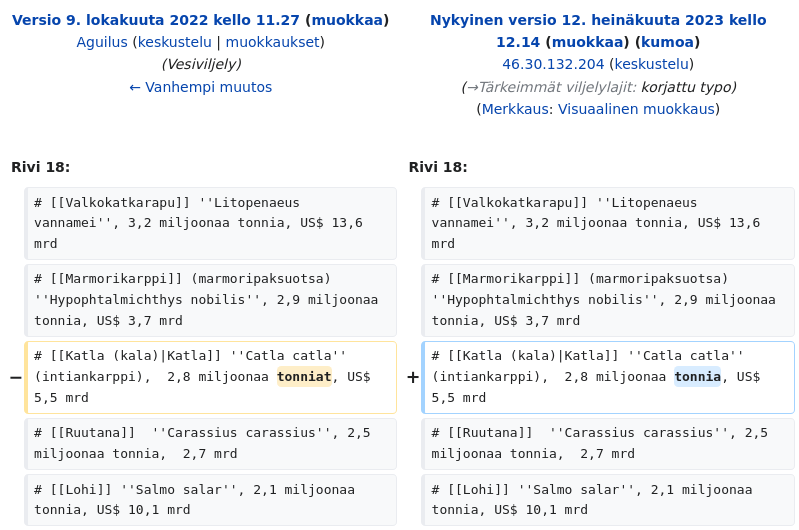
Task: Click right column Rivi 18 heading
Action: 438,167
